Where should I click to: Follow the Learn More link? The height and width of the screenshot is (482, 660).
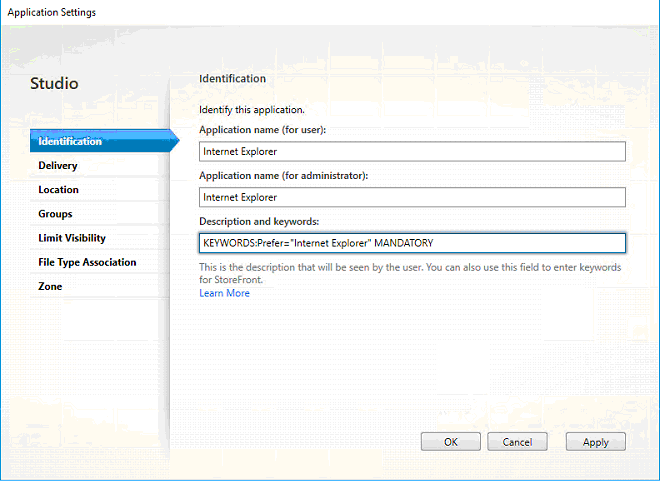pyautogui.click(x=224, y=293)
